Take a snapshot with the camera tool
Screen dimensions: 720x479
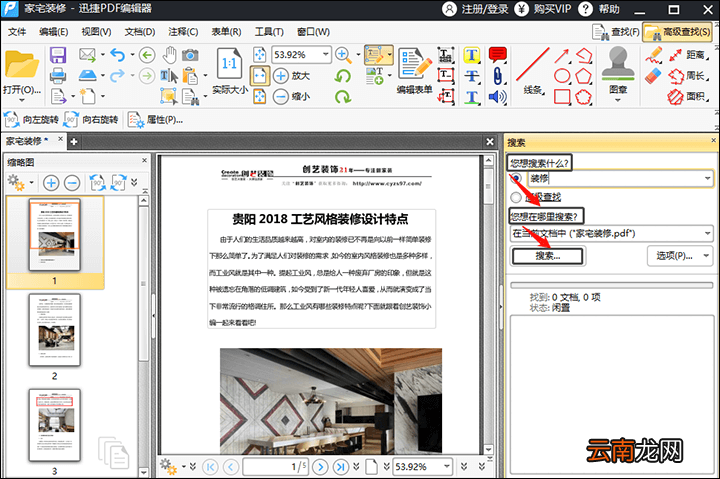190,55
